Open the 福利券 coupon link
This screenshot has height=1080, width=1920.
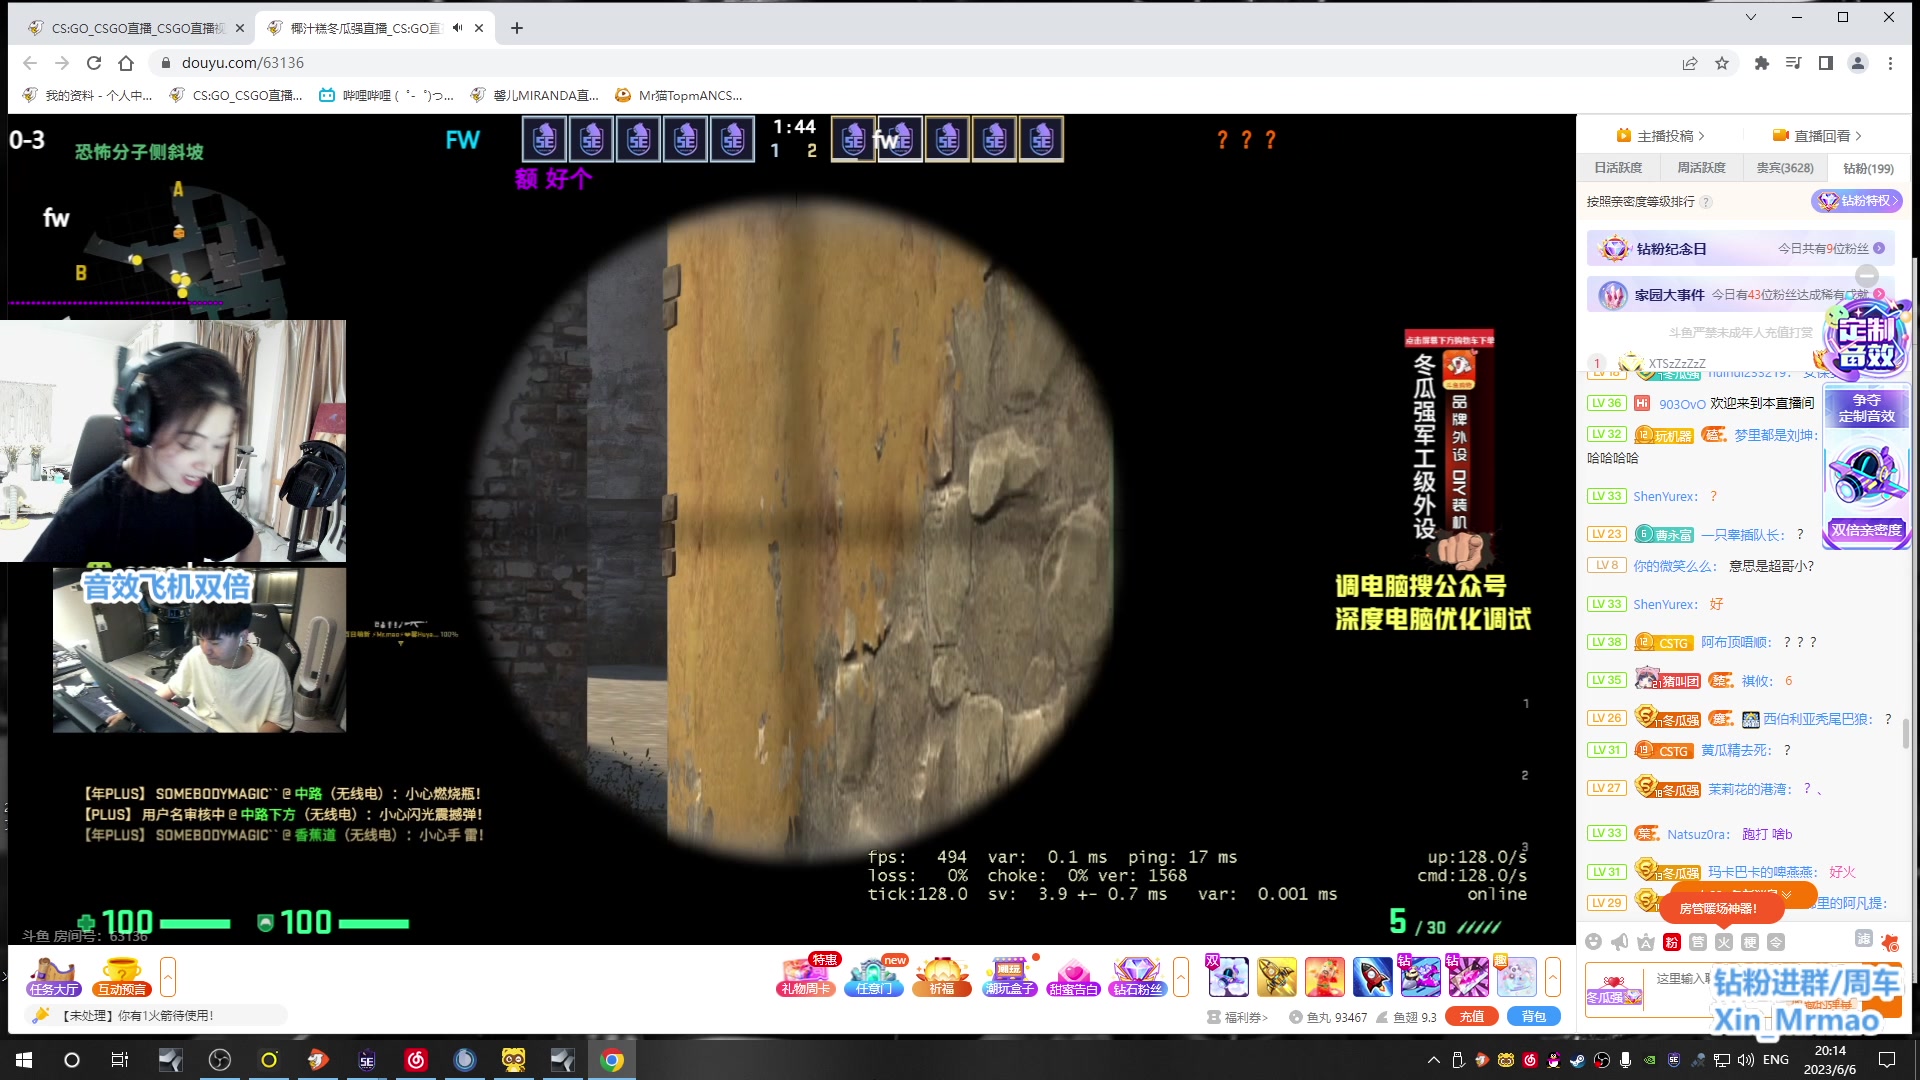(x=1238, y=1018)
